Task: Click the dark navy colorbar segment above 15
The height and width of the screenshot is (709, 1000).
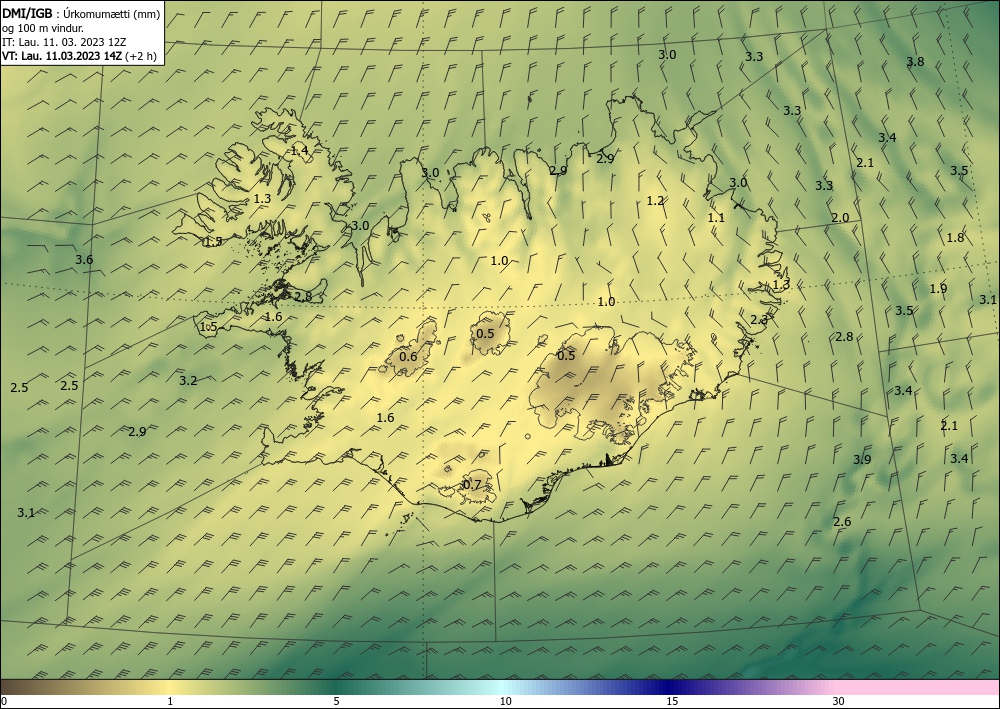Action: (670, 687)
